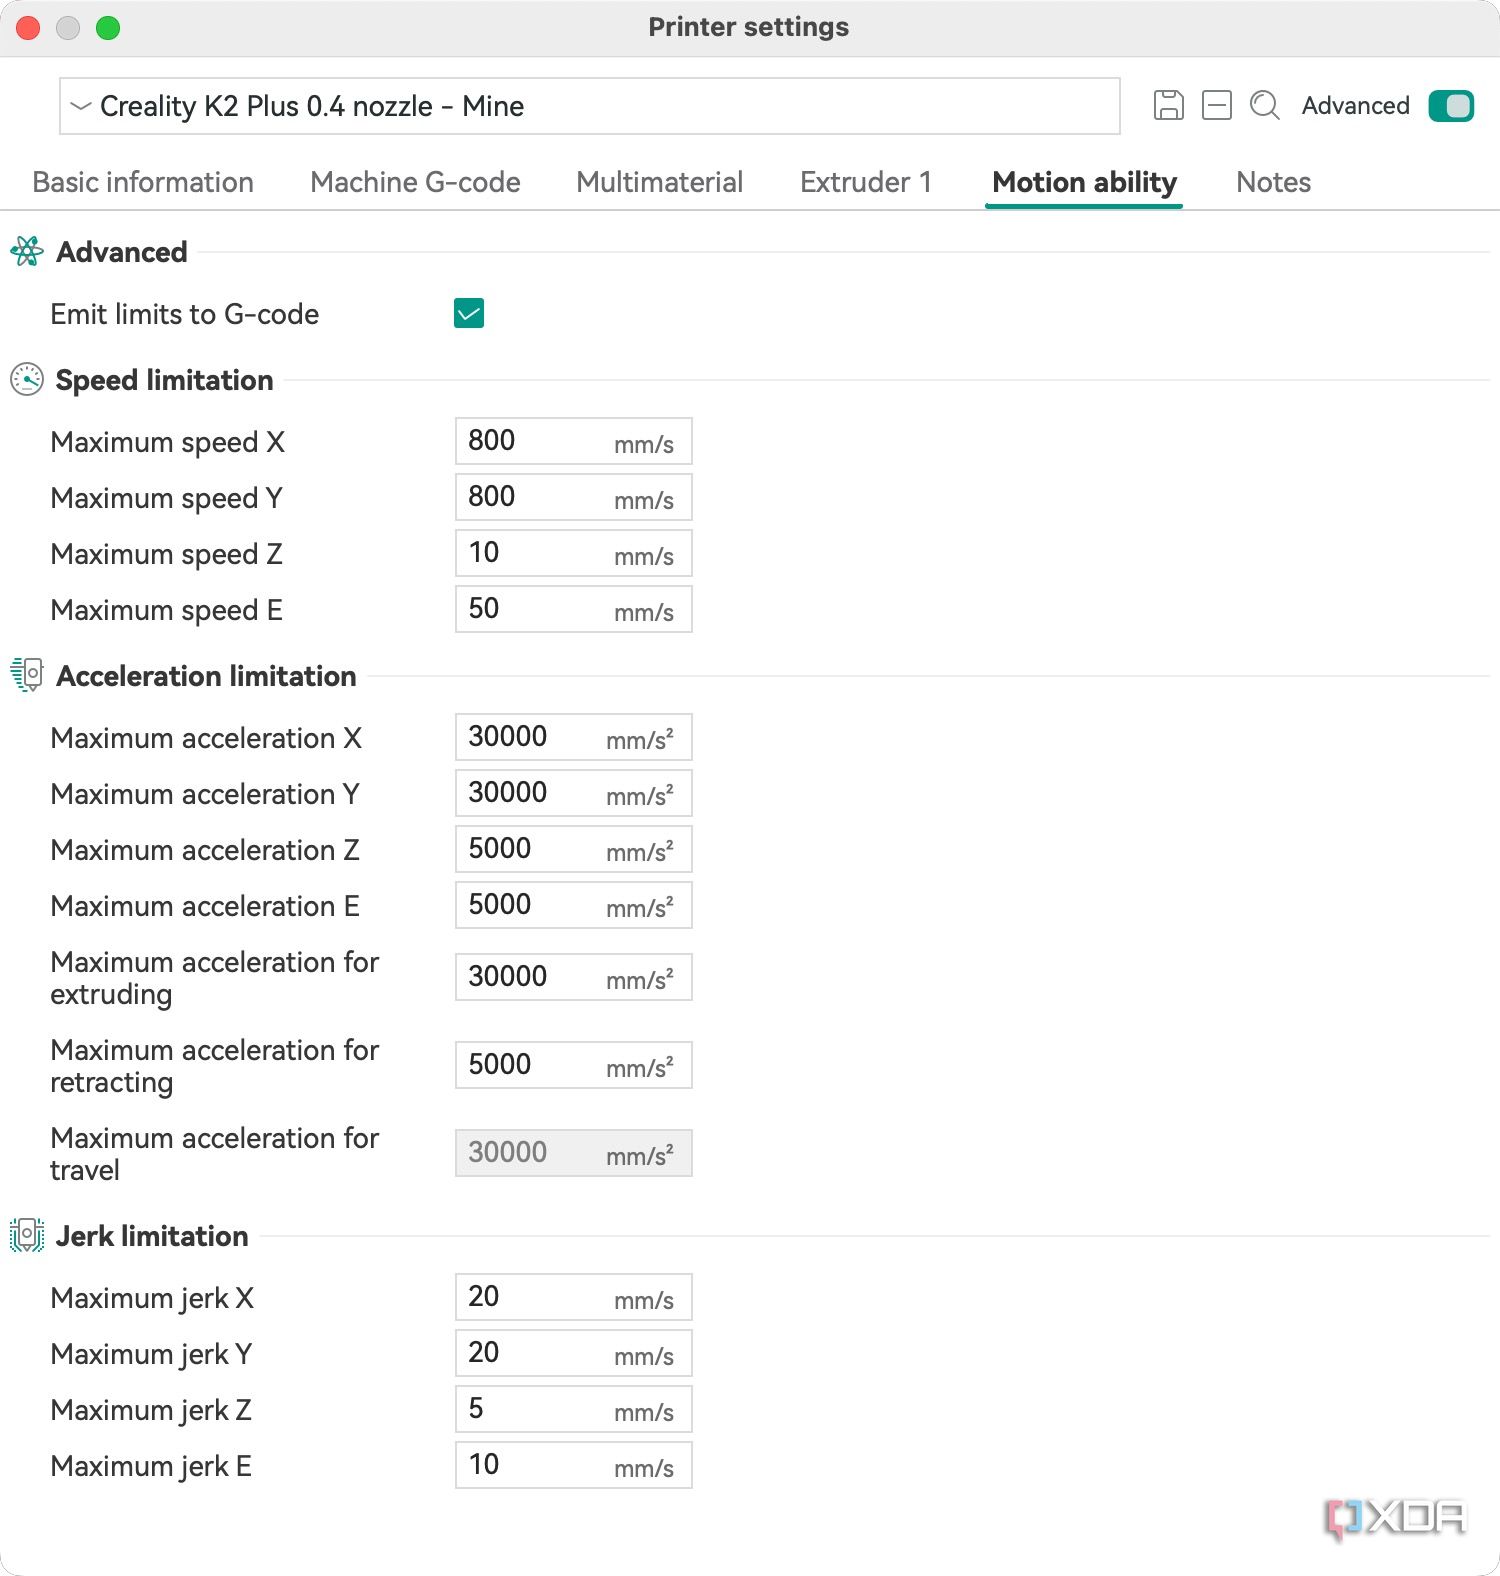Click the Emit limits to G-code label
The height and width of the screenshot is (1576, 1500).
(185, 314)
